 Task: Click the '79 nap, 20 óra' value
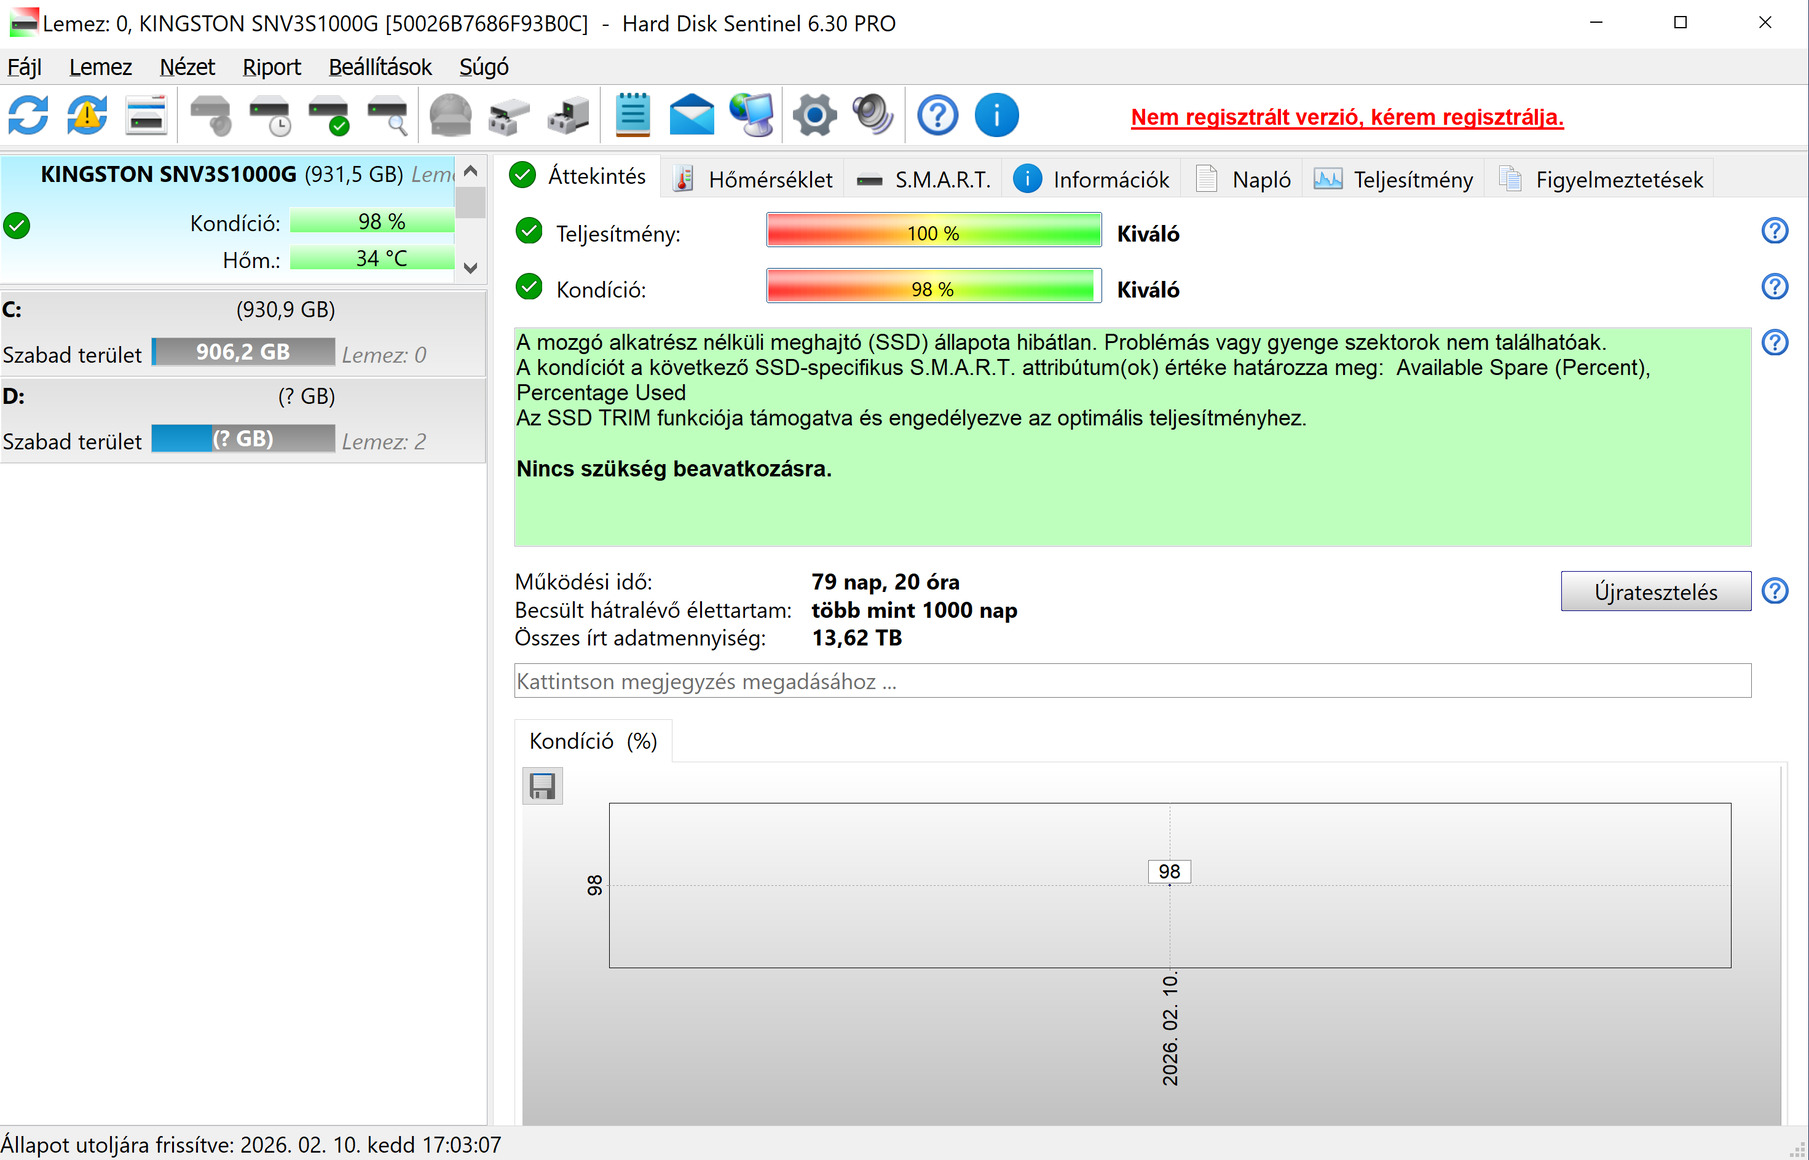(885, 582)
